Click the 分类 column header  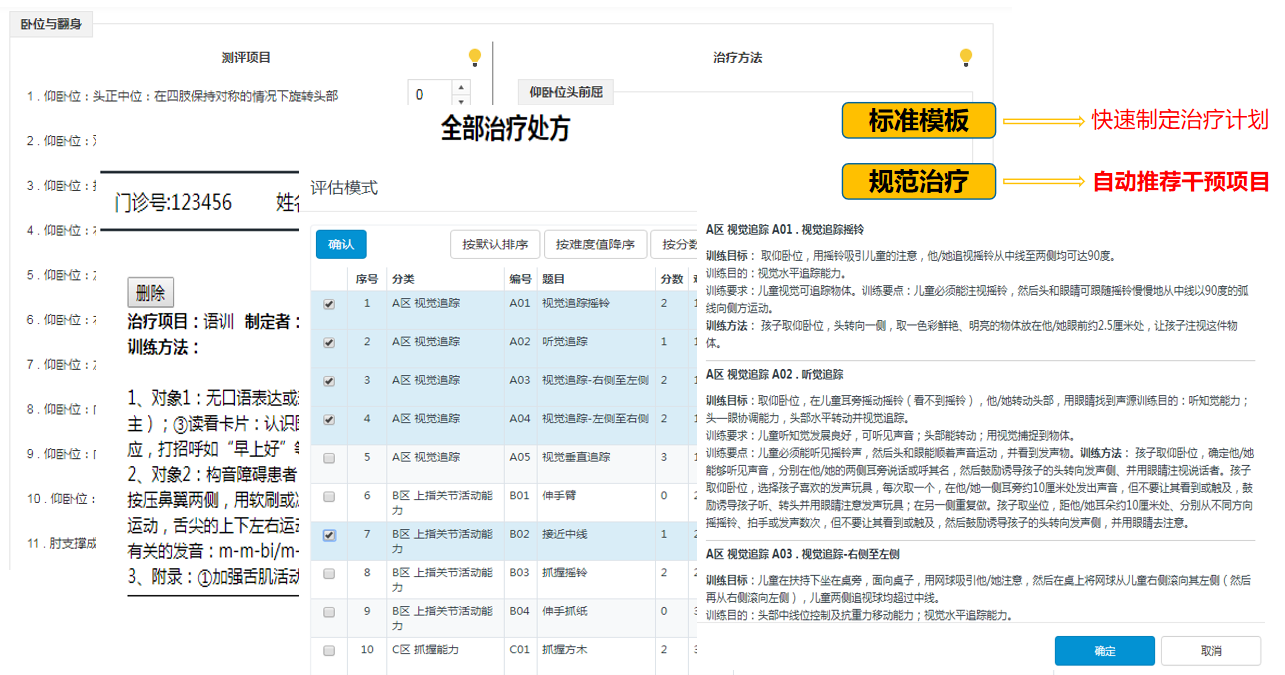click(x=445, y=279)
